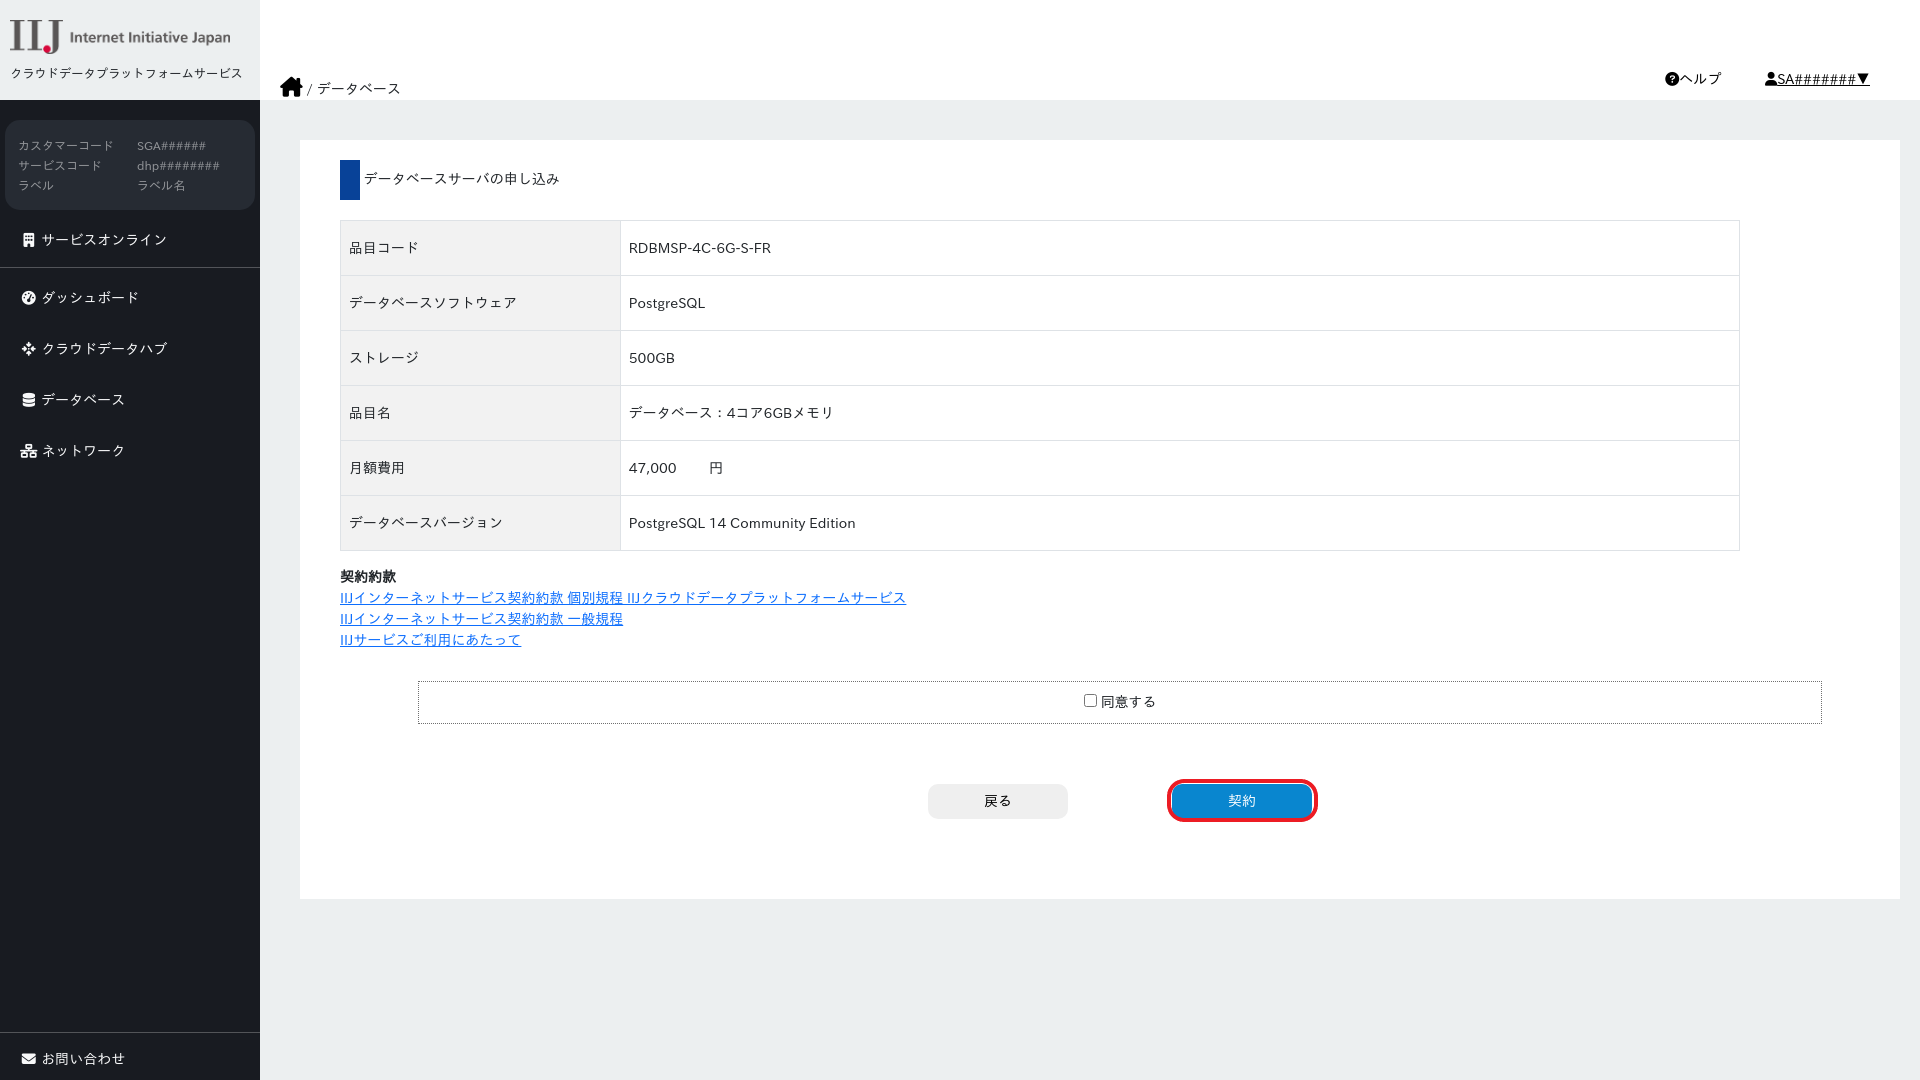Click the ダッシュボード gauge icon
Image resolution: width=1920 pixels, height=1080 pixels.
click(29, 298)
